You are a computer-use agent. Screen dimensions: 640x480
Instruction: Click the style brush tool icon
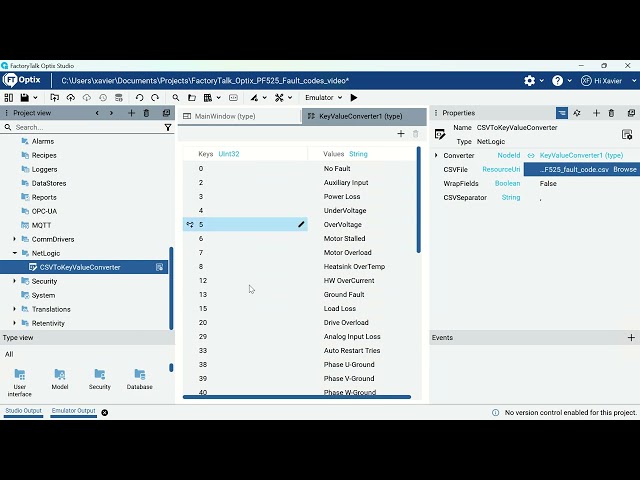pos(254,98)
